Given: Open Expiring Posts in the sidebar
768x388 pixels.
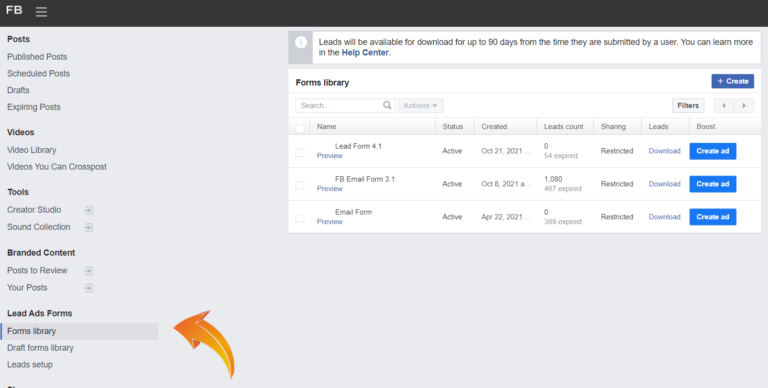Looking at the screenshot, I should (x=34, y=107).
